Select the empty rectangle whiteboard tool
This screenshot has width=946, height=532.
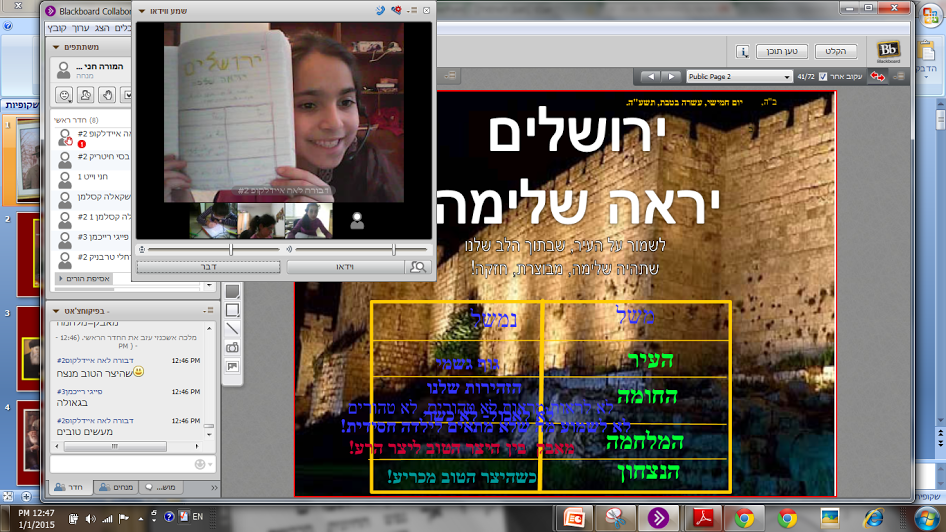coord(232,311)
